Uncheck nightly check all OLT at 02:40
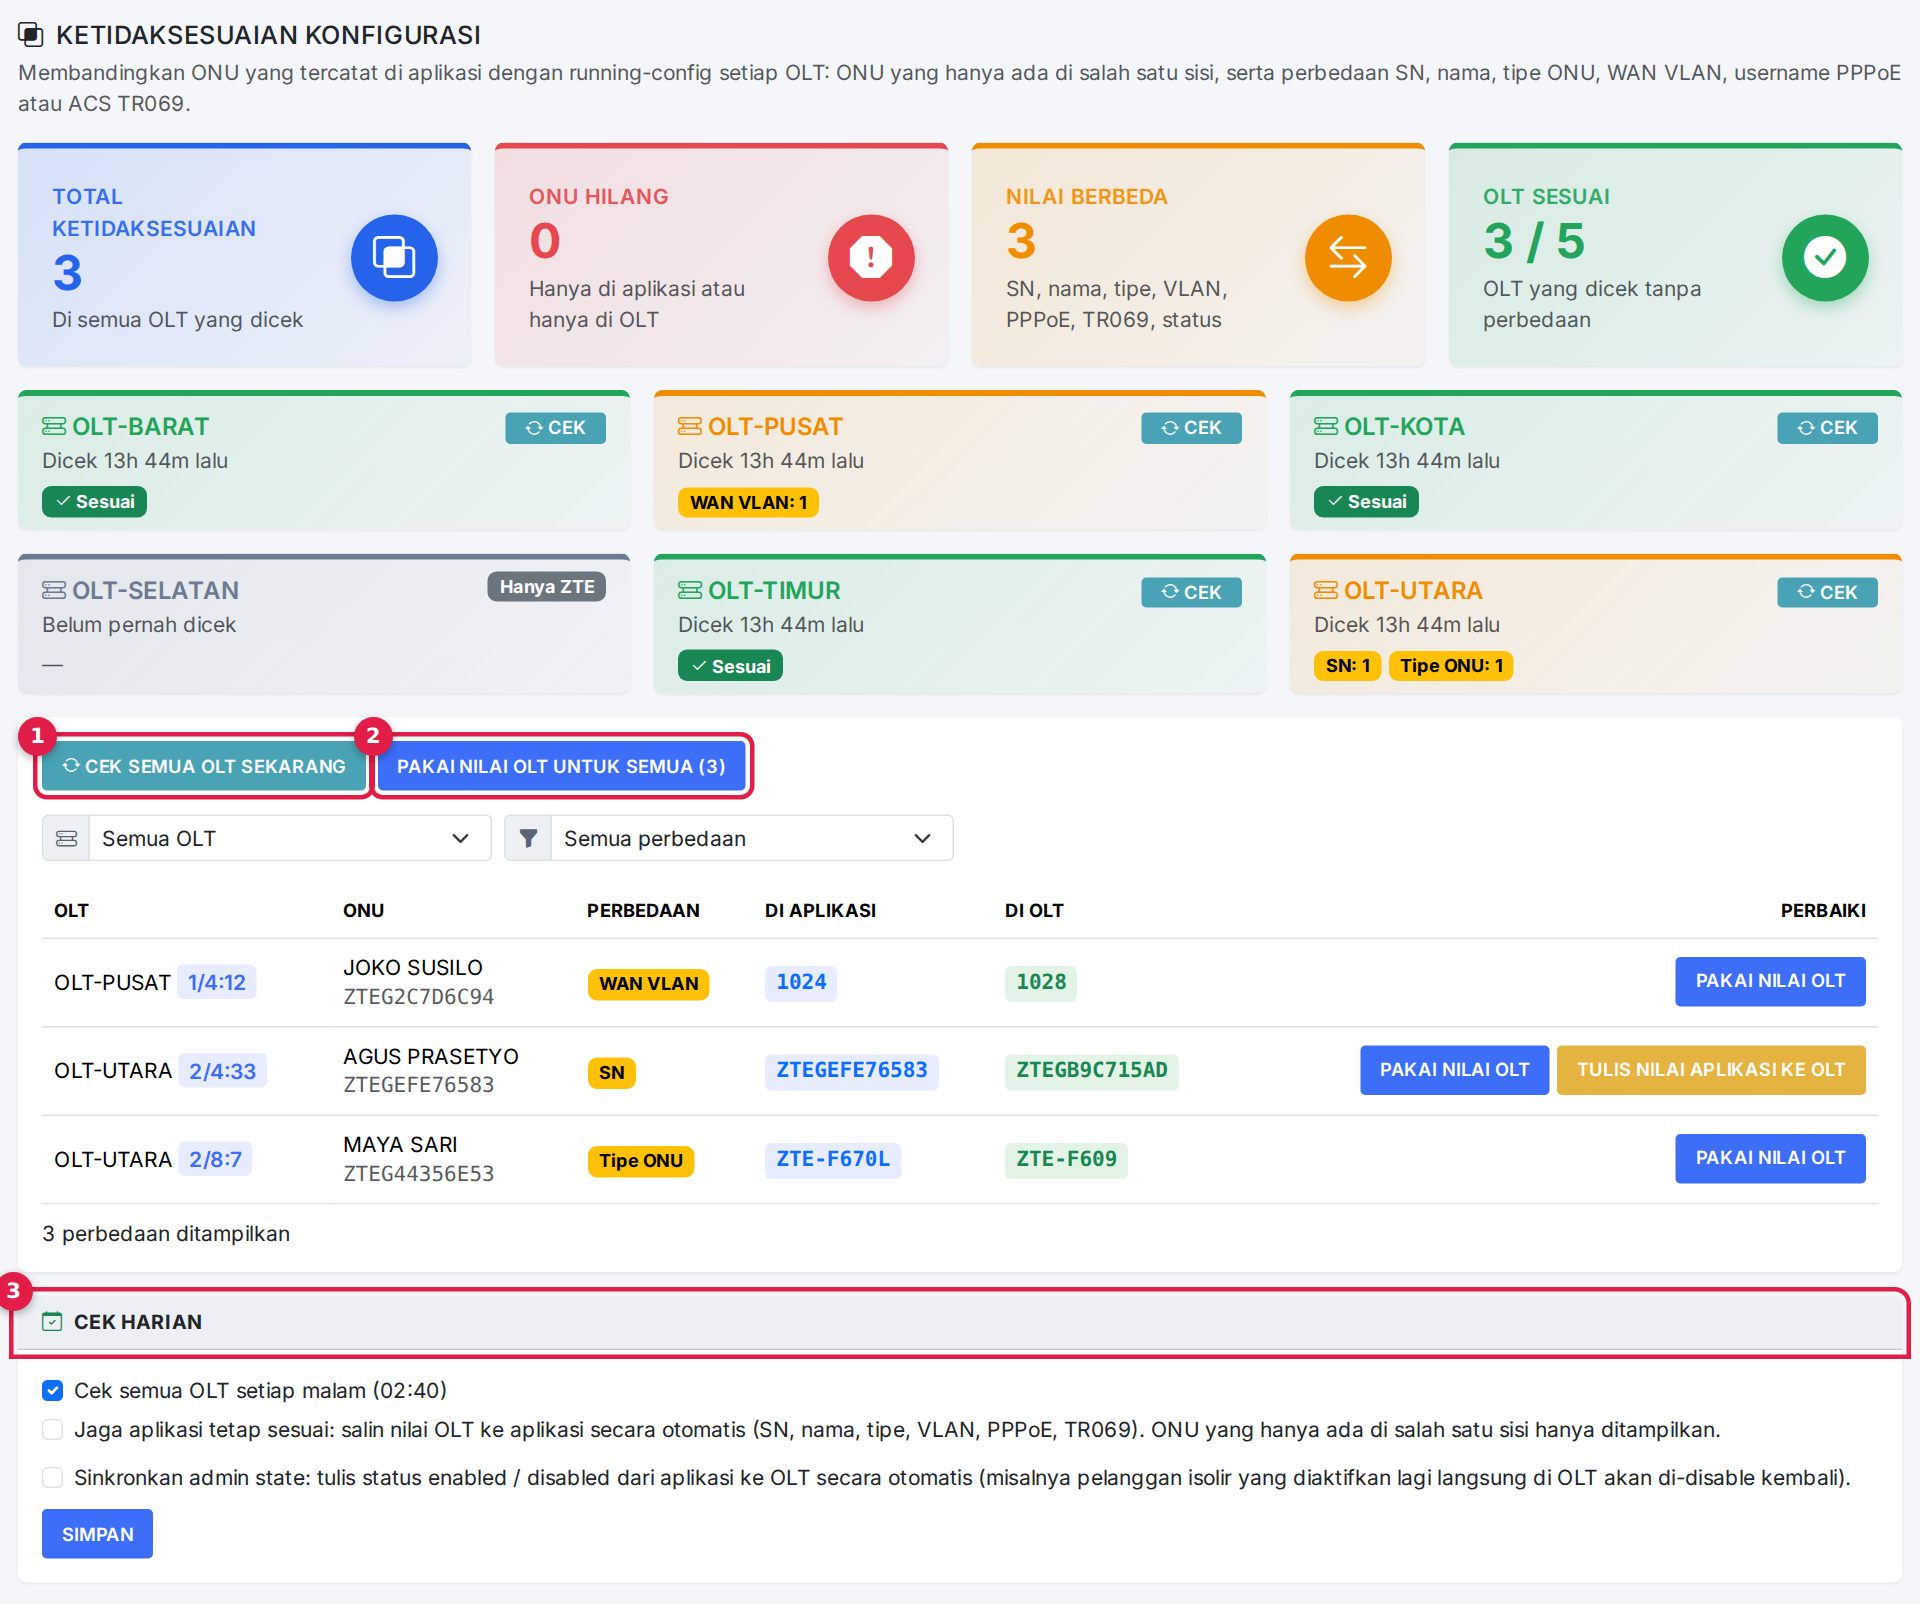Viewport: 1920px width, 1604px height. tap(53, 1391)
